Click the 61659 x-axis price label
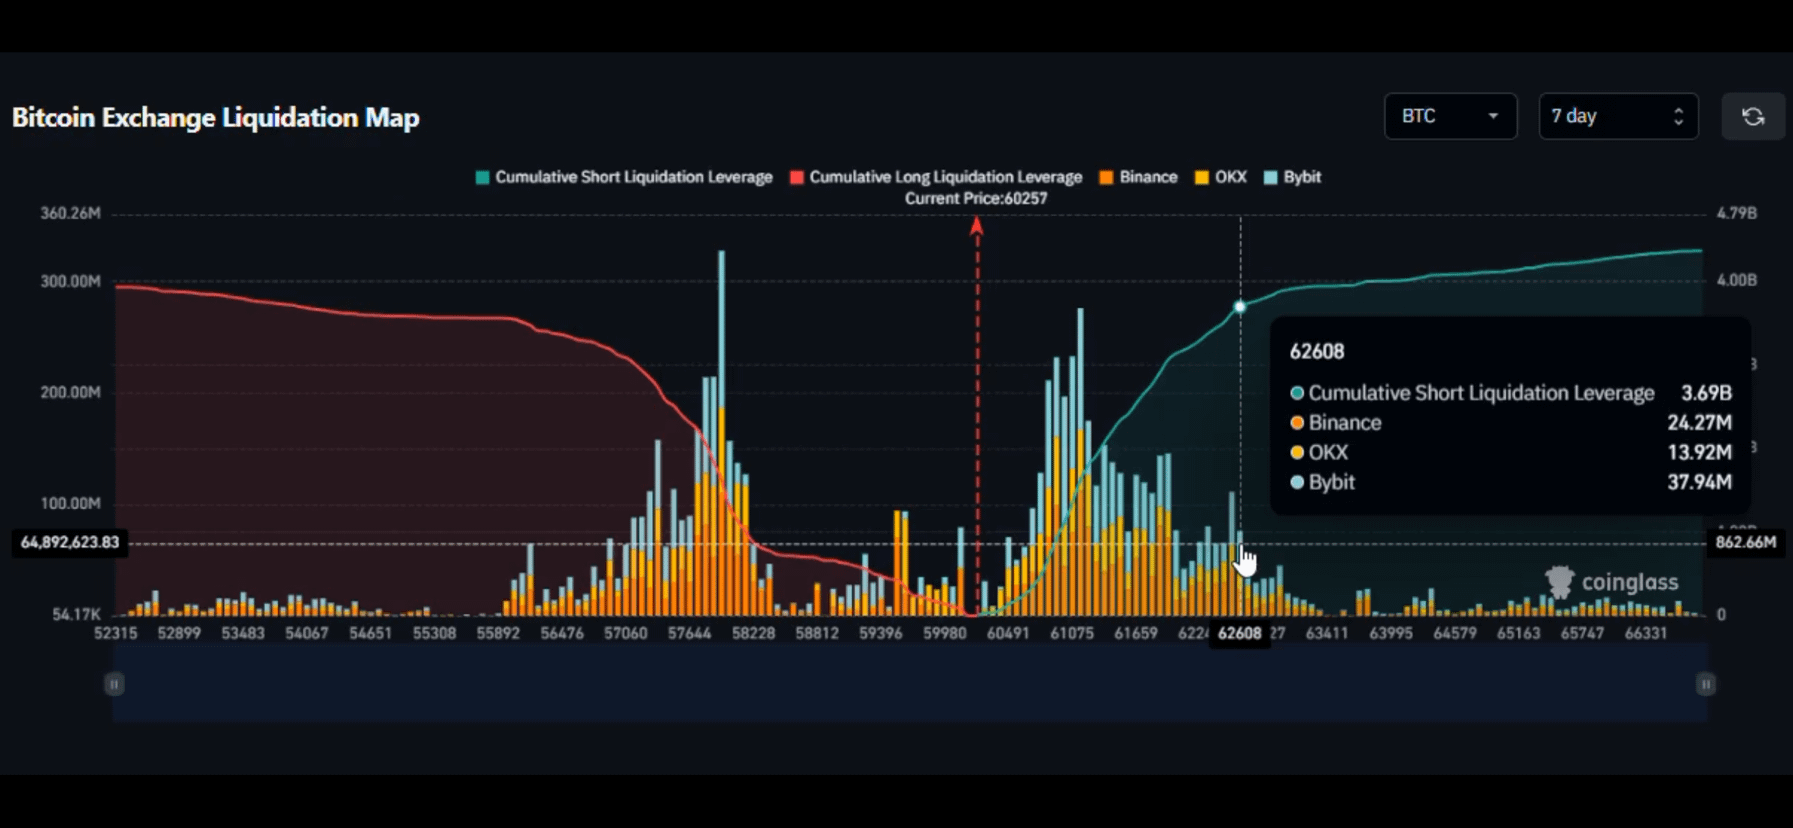1793x828 pixels. click(x=1136, y=633)
